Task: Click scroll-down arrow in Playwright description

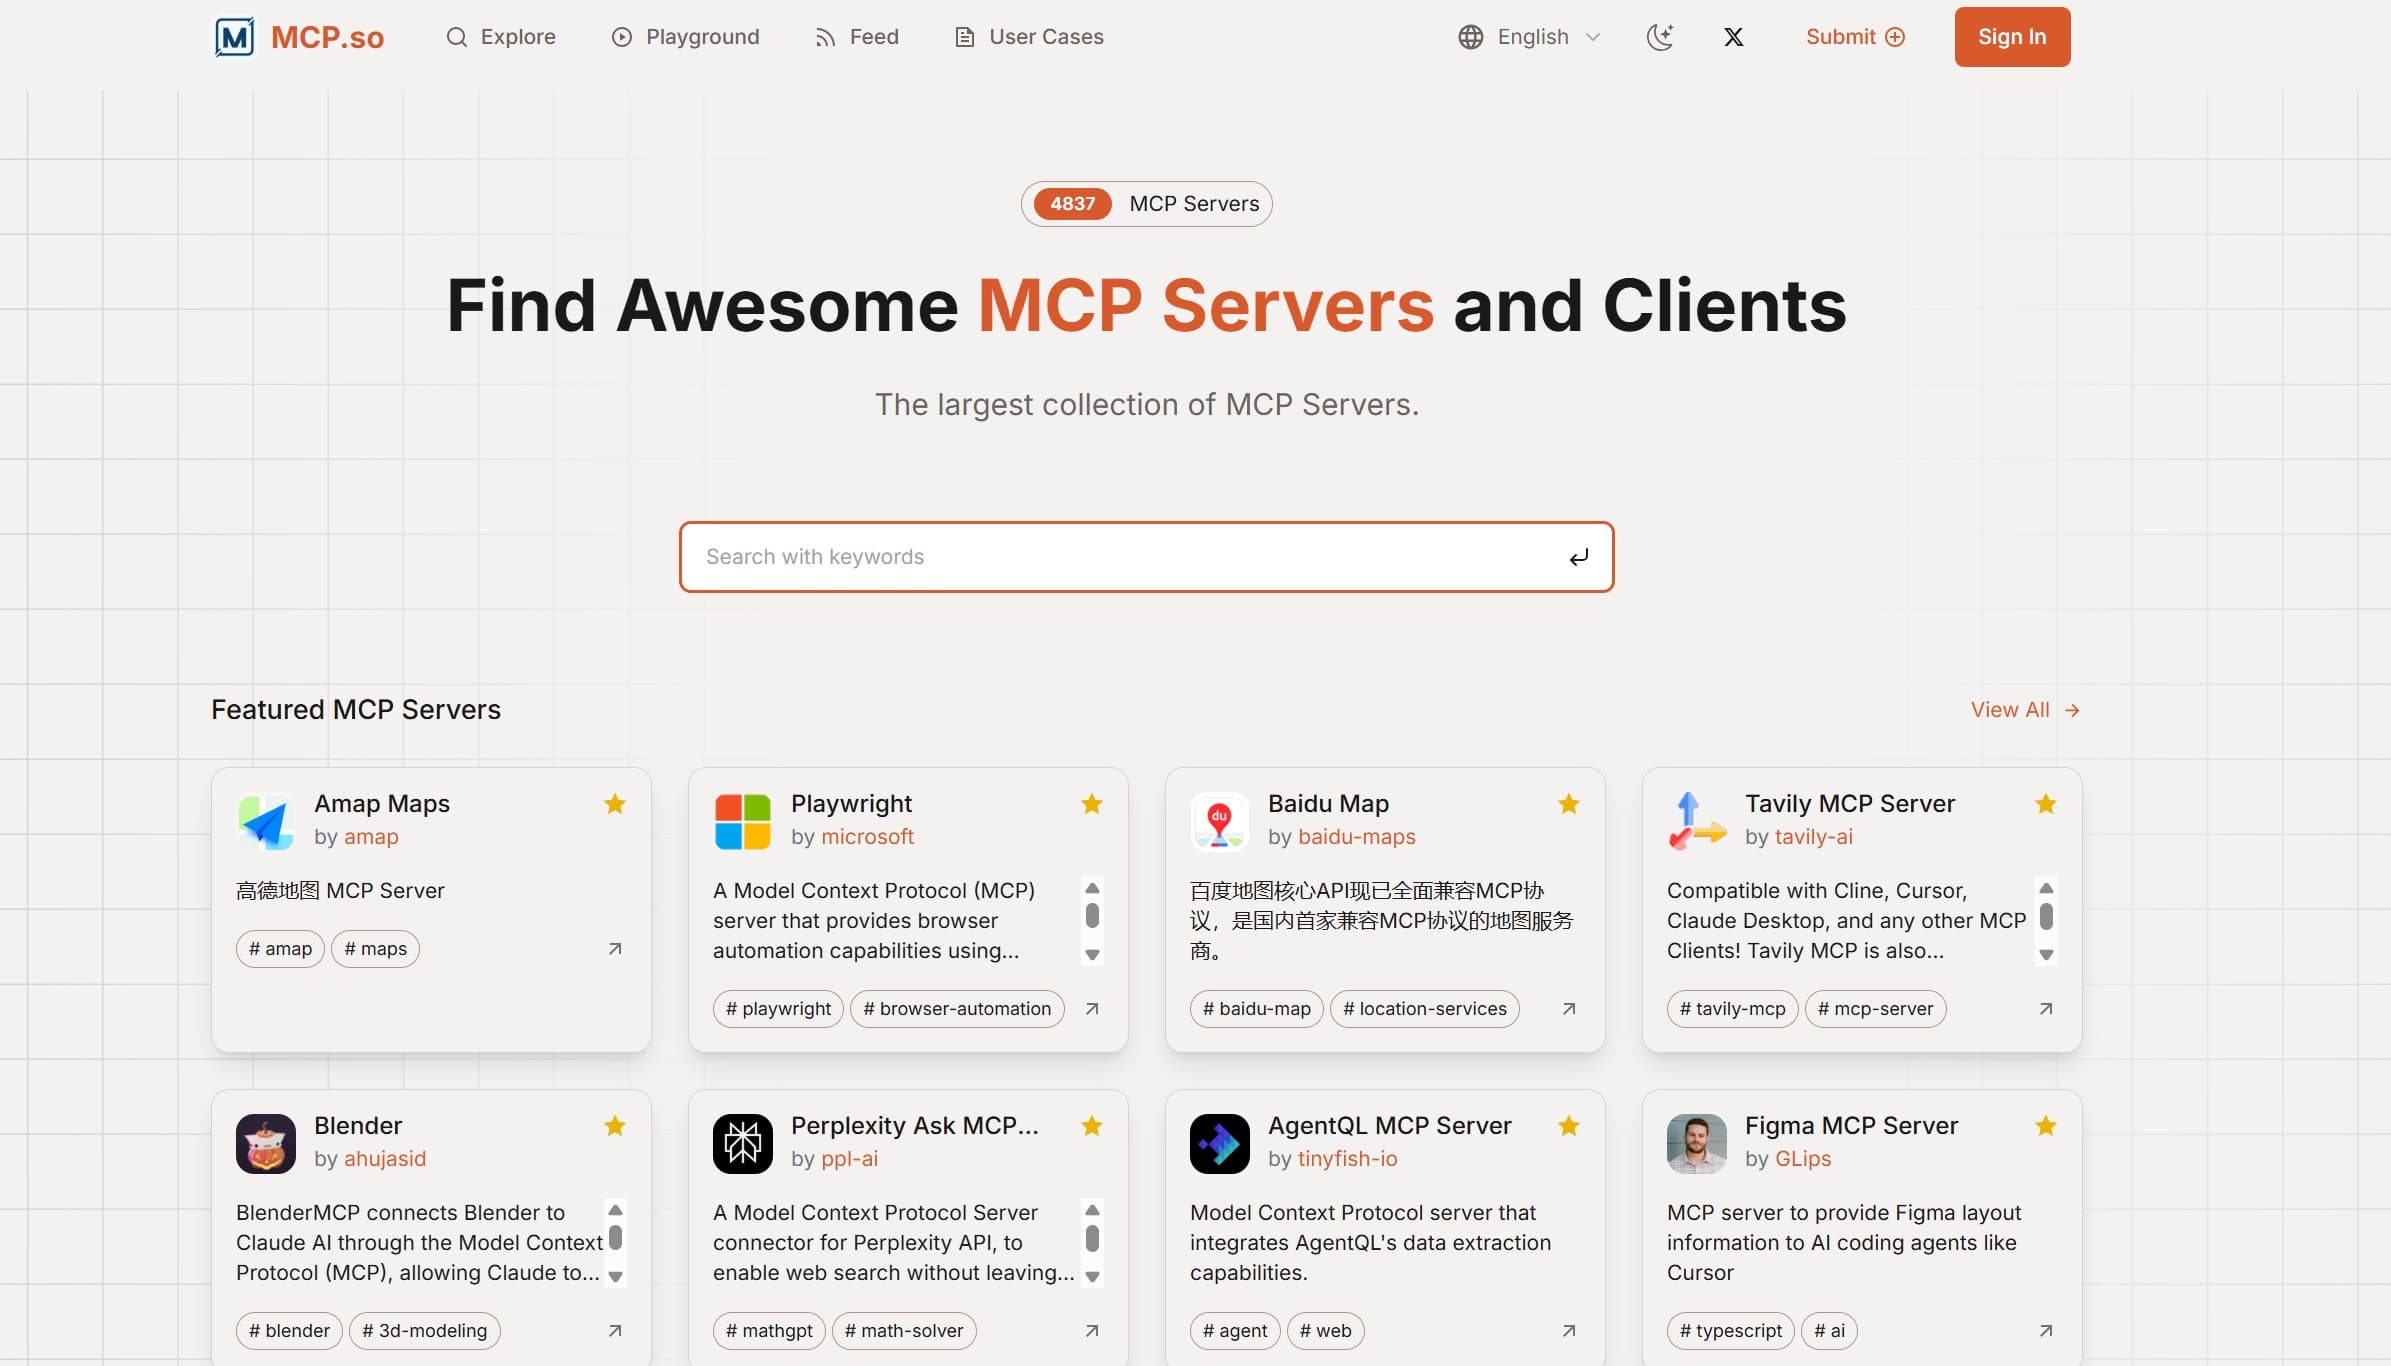Action: (1093, 955)
